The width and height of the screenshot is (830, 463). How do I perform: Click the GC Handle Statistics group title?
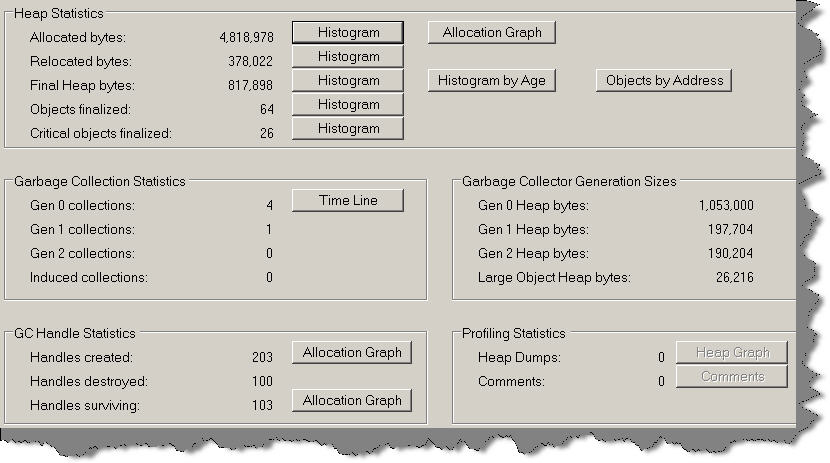click(75, 333)
